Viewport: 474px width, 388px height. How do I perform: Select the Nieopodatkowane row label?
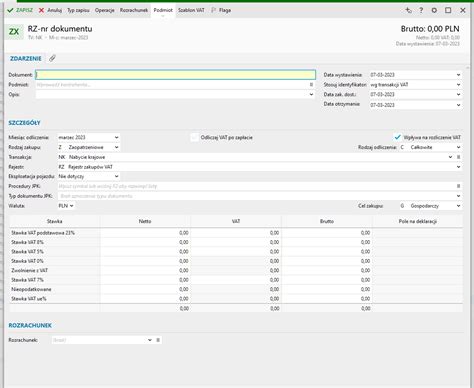tap(31, 289)
